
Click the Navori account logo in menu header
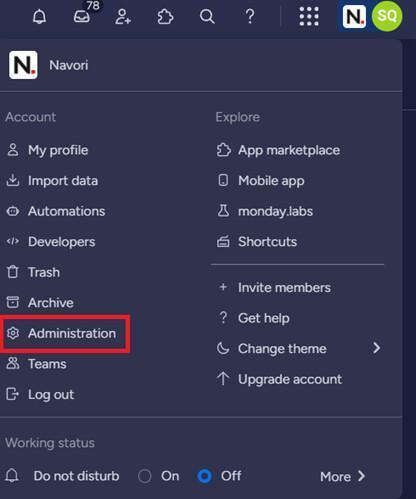point(23,65)
